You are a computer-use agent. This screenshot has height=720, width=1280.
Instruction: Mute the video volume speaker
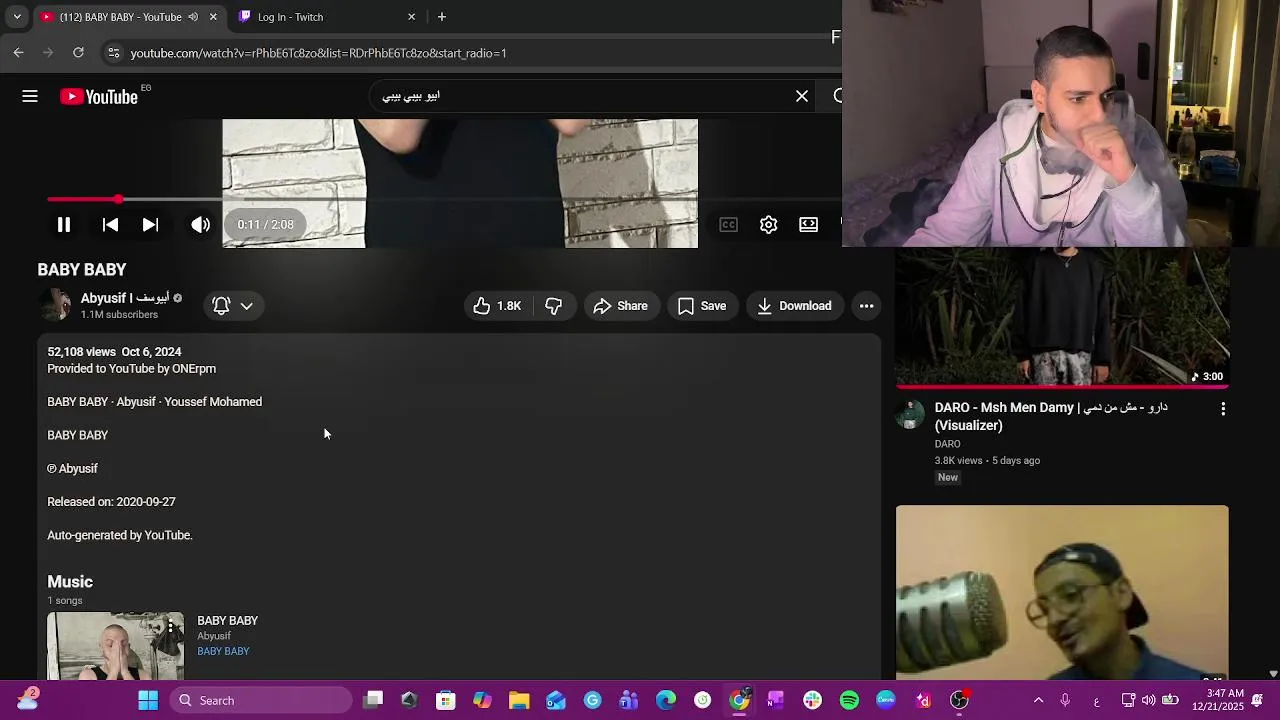click(200, 225)
